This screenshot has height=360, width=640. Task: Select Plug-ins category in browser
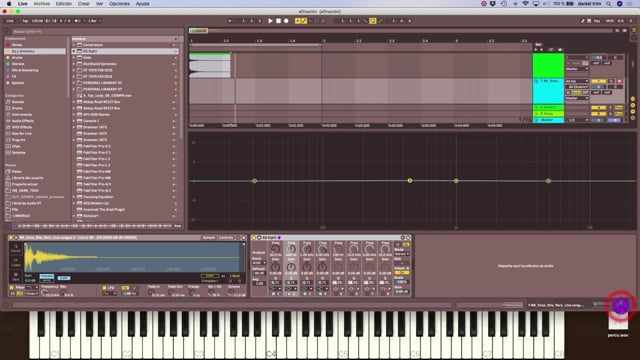coord(18,140)
